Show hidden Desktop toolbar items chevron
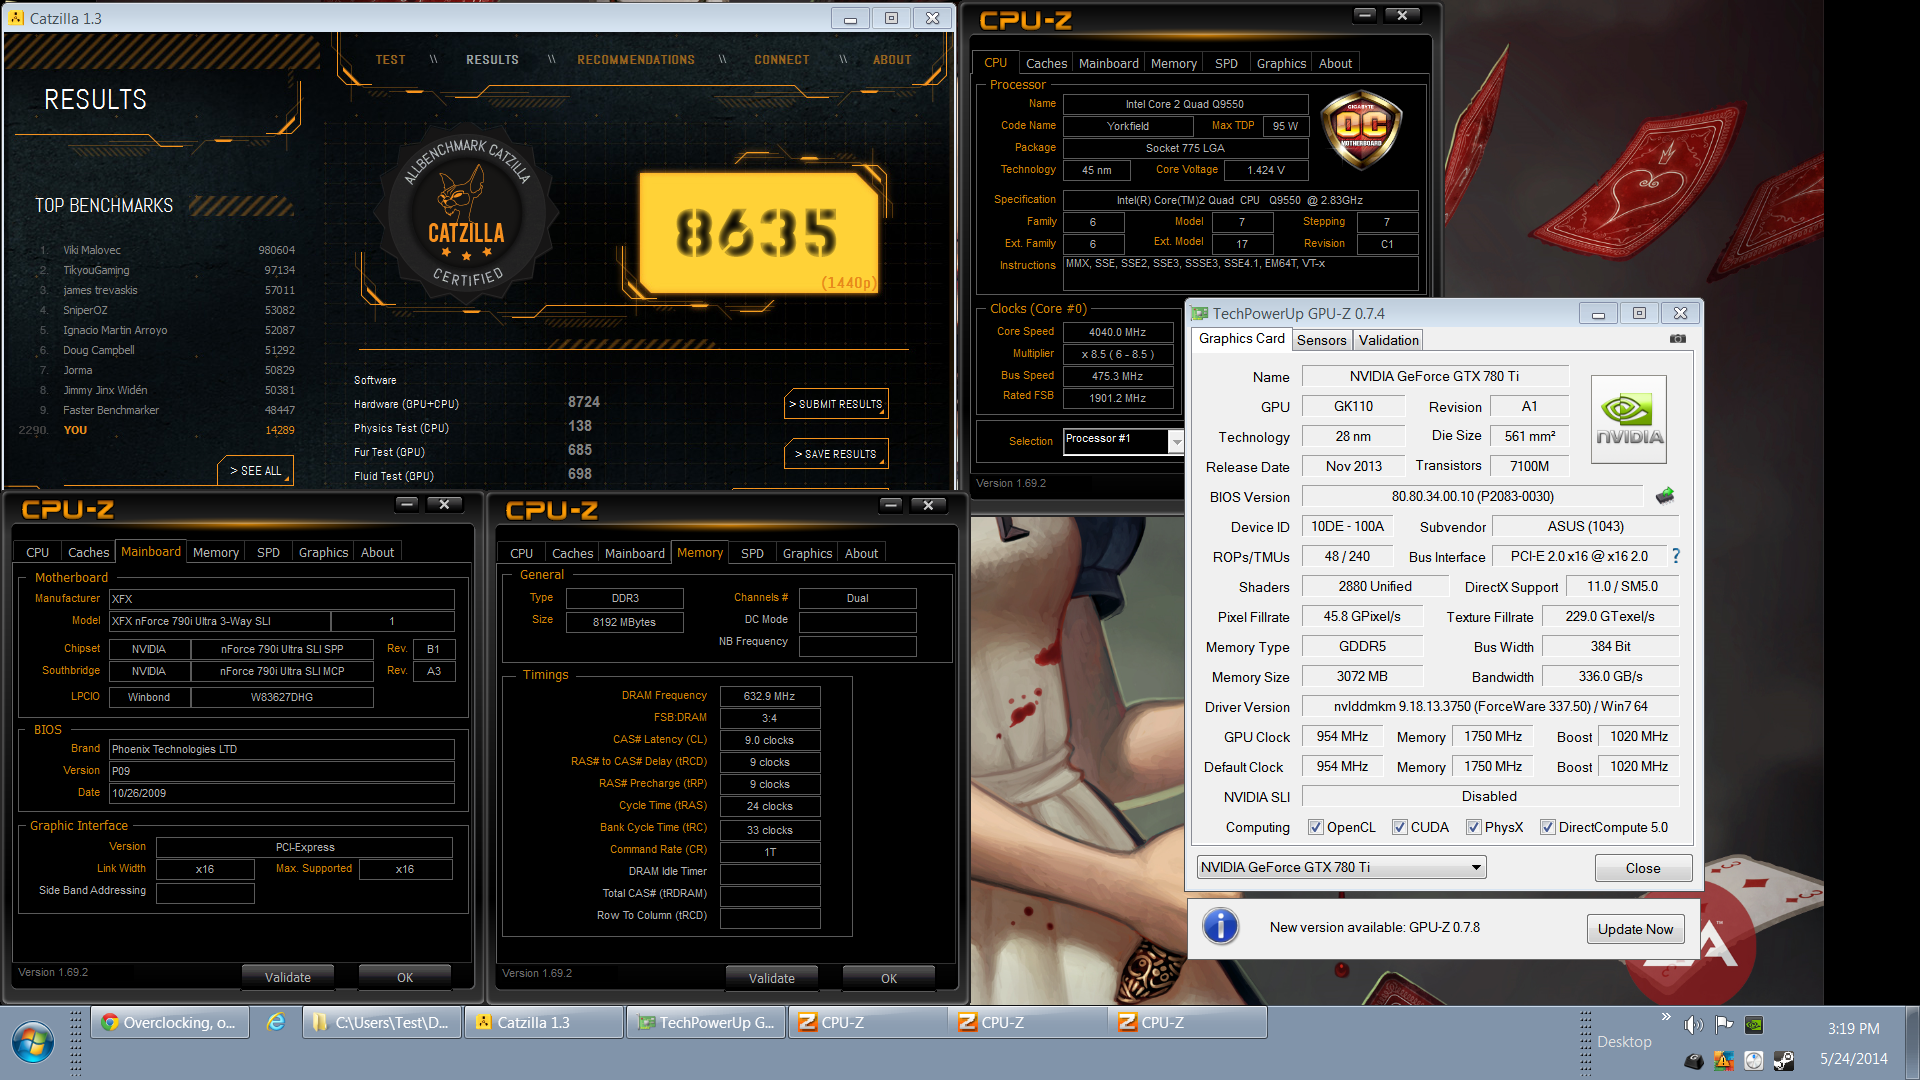The height and width of the screenshot is (1080, 1920). click(x=1666, y=1017)
